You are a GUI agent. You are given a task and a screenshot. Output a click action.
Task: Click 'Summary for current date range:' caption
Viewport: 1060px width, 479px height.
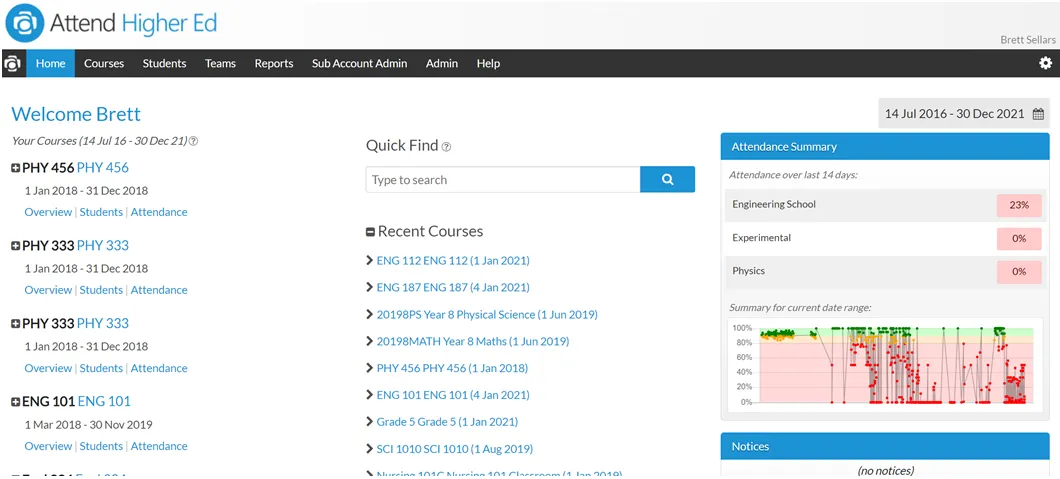[800, 307]
